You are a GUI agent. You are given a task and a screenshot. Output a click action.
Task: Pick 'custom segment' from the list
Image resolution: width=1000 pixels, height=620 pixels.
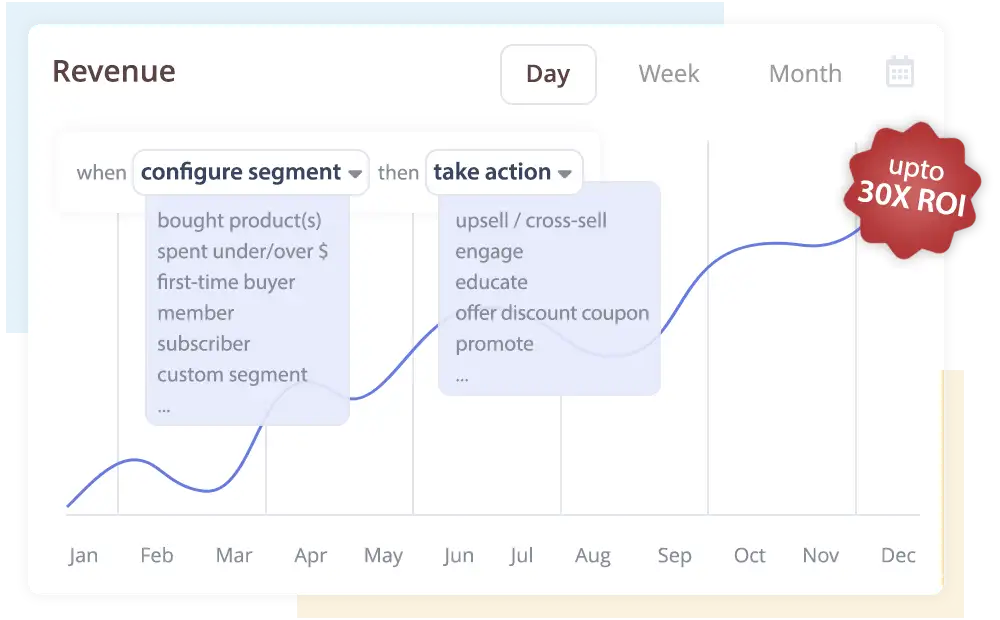click(x=231, y=374)
